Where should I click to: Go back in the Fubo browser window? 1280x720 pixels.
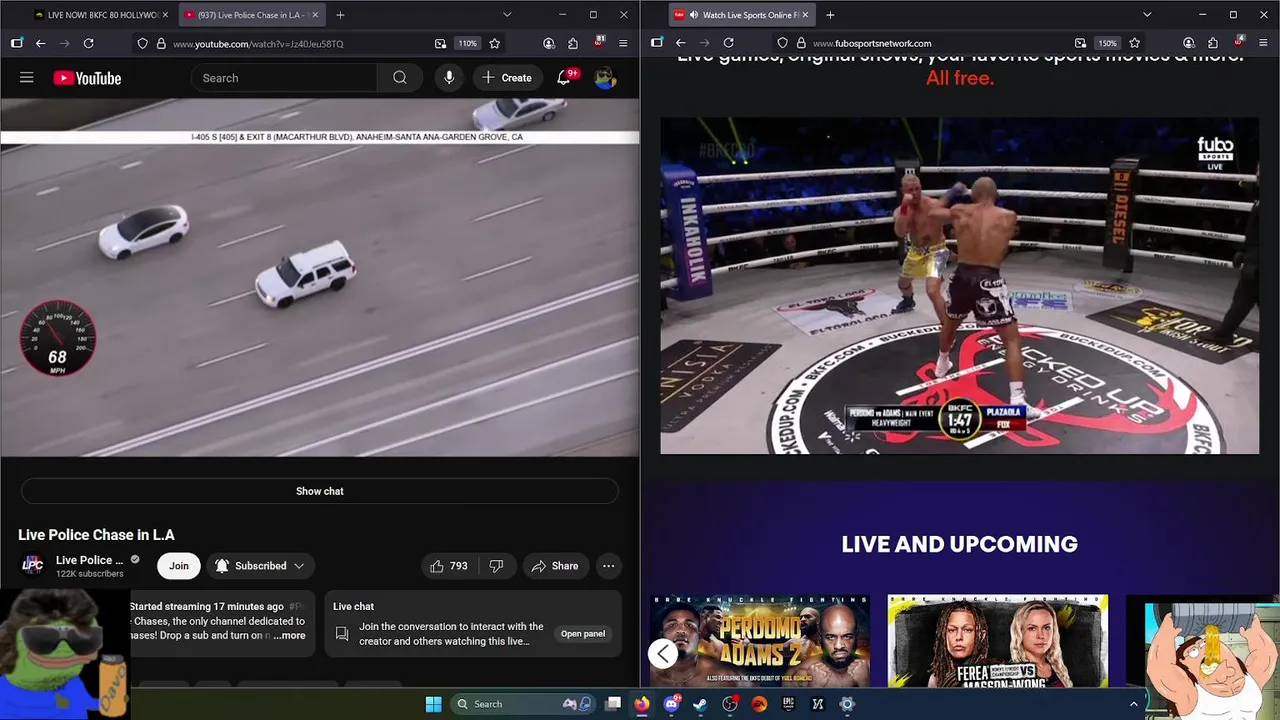pos(681,43)
